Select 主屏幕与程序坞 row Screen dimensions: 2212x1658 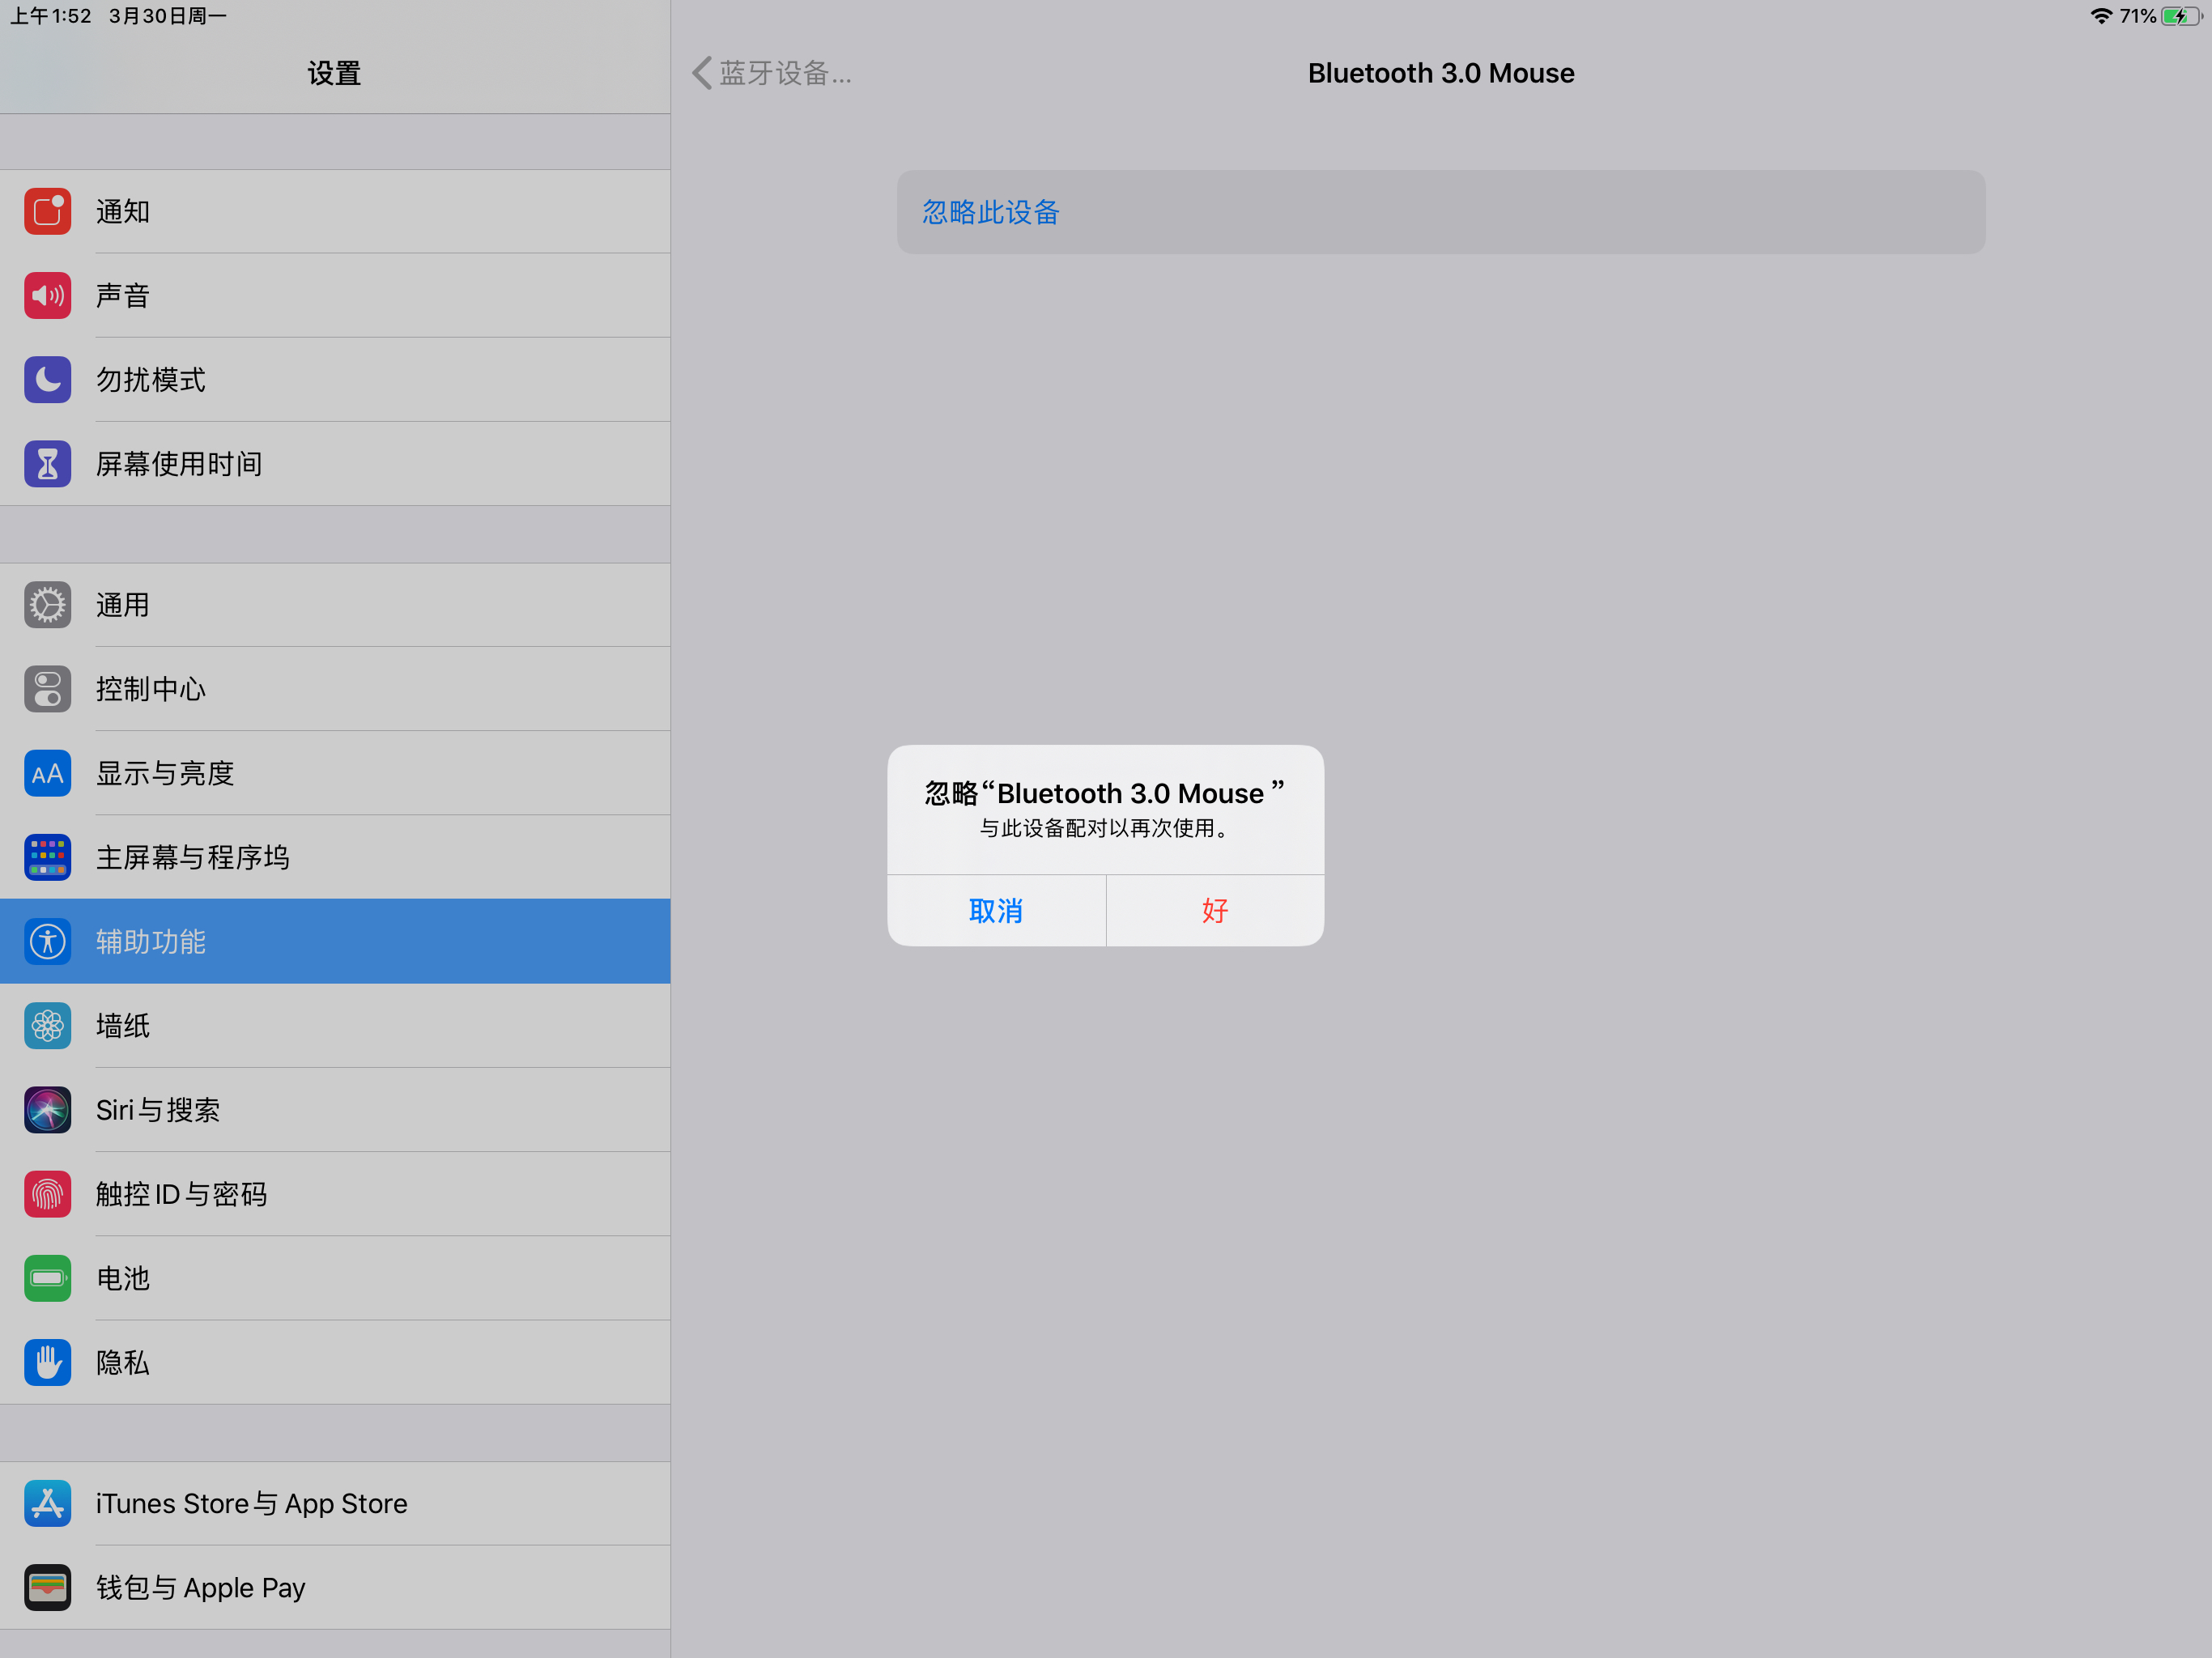click(335, 857)
